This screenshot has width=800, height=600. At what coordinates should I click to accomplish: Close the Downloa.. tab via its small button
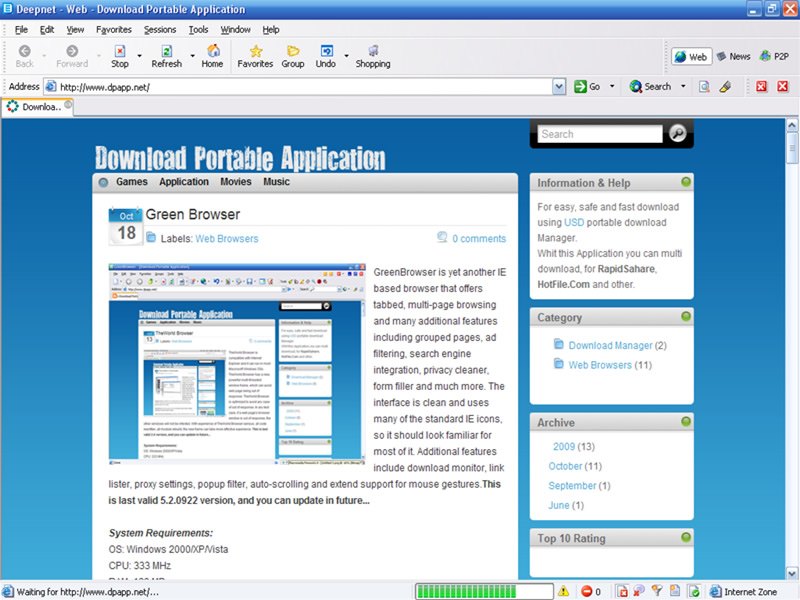[67, 105]
